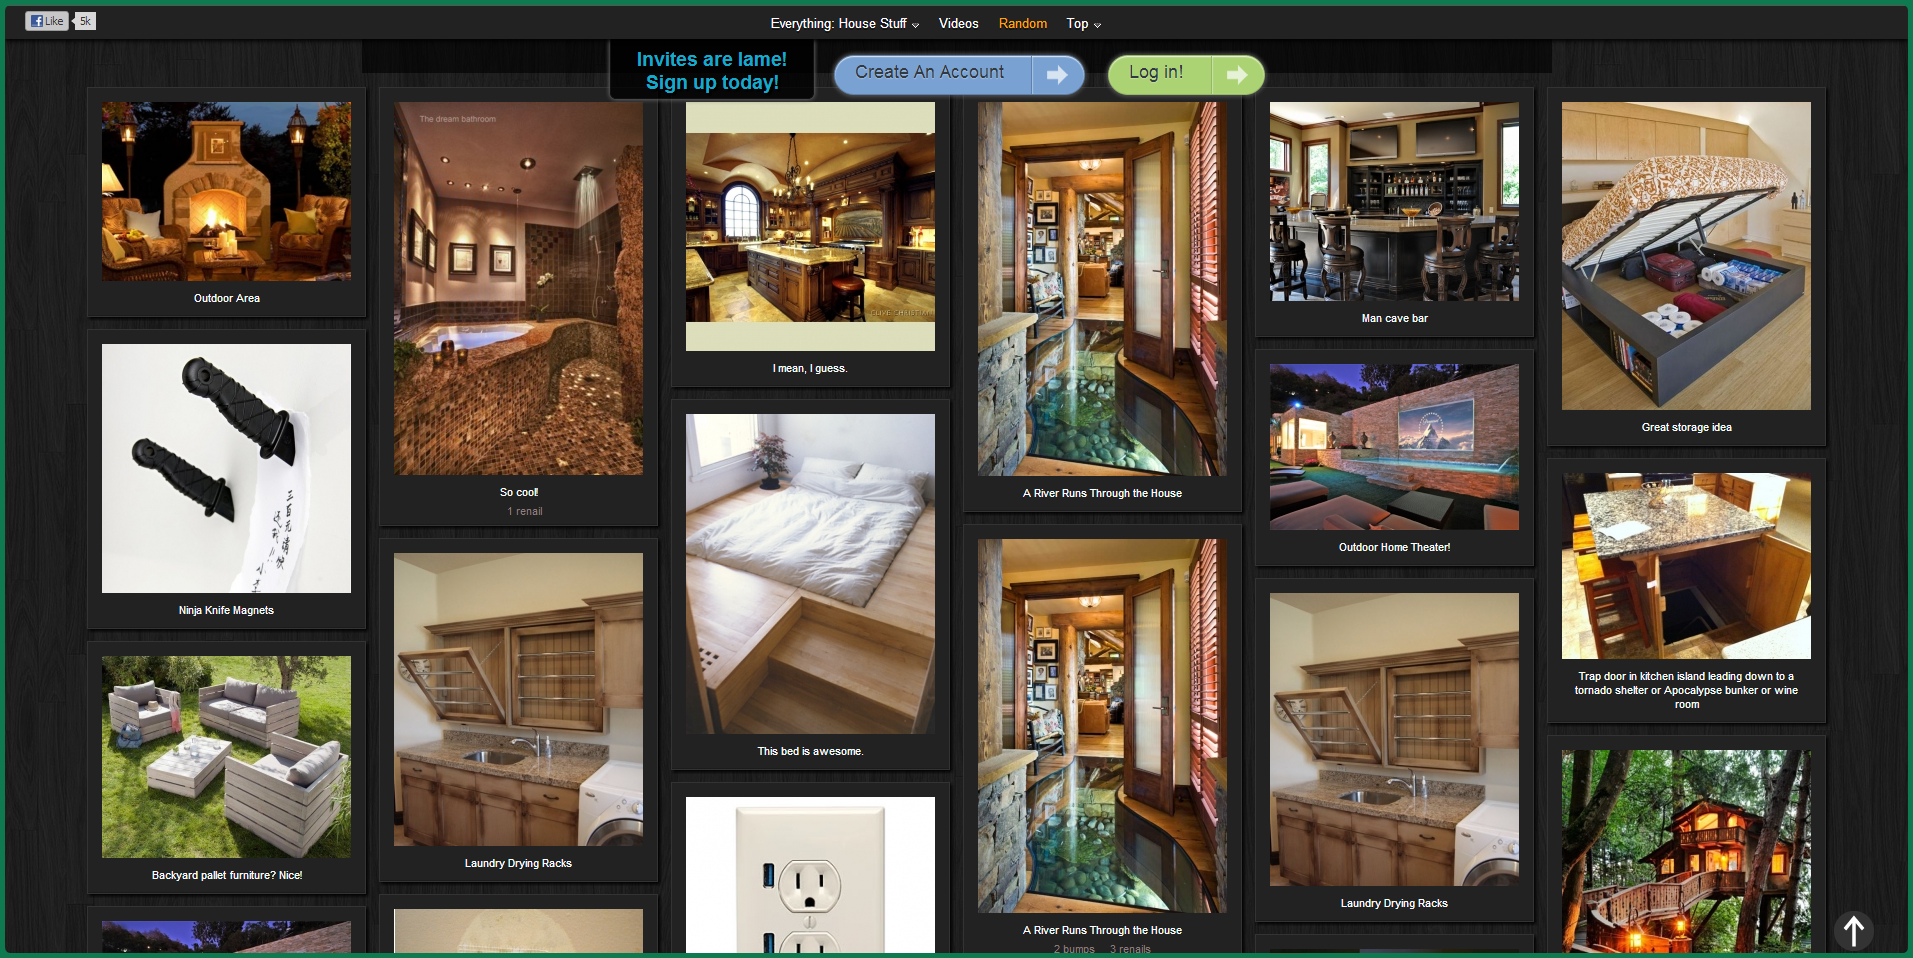Open the Outdoor Home Theater picture

(1394, 447)
